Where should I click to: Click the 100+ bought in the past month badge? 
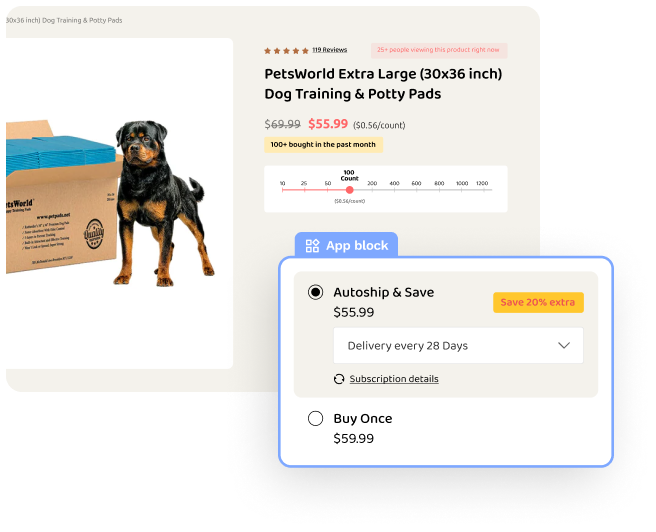click(323, 145)
